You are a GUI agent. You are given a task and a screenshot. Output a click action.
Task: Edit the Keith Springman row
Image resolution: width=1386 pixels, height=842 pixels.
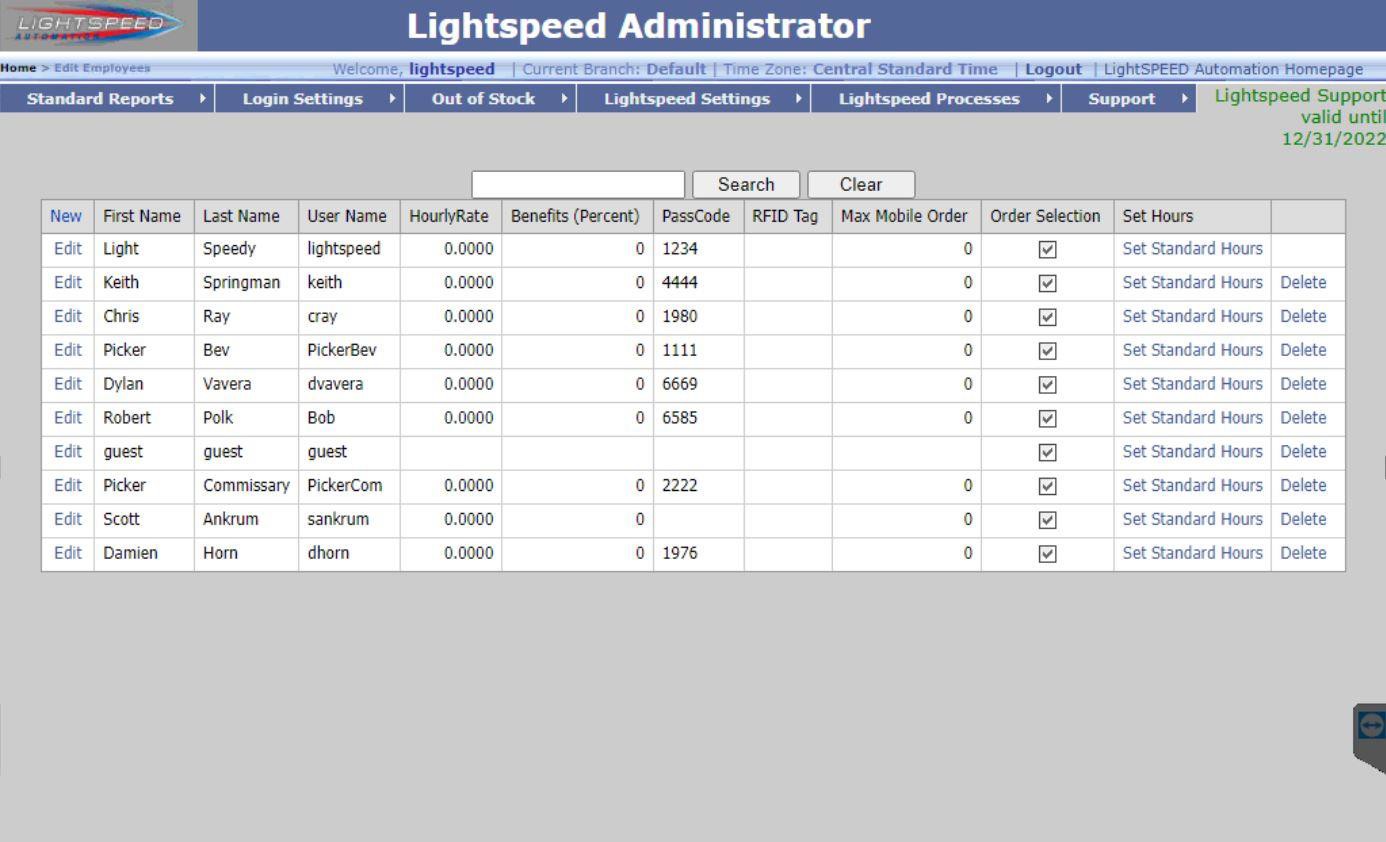click(68, 282)
